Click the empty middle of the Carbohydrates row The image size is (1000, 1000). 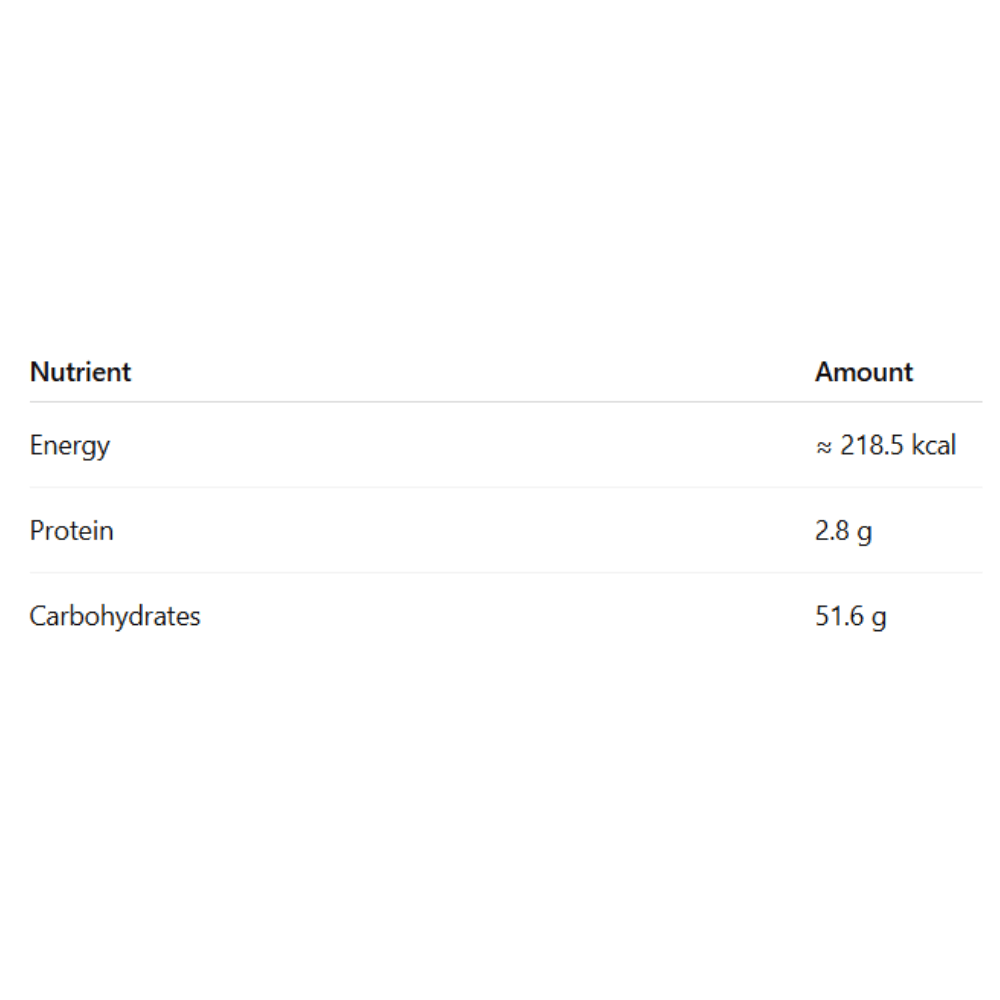click(500, 615)
